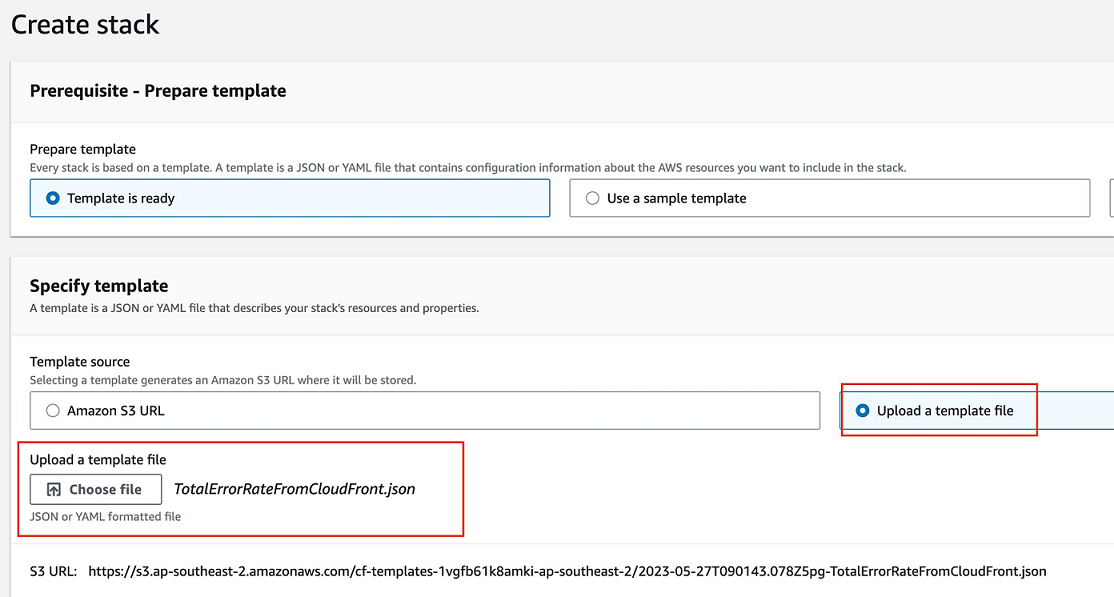The image size is (1114, 597).
Task: Click the Prerequisite - Prepare template section header
Action: pyautogui.click(x=157, y=90)
